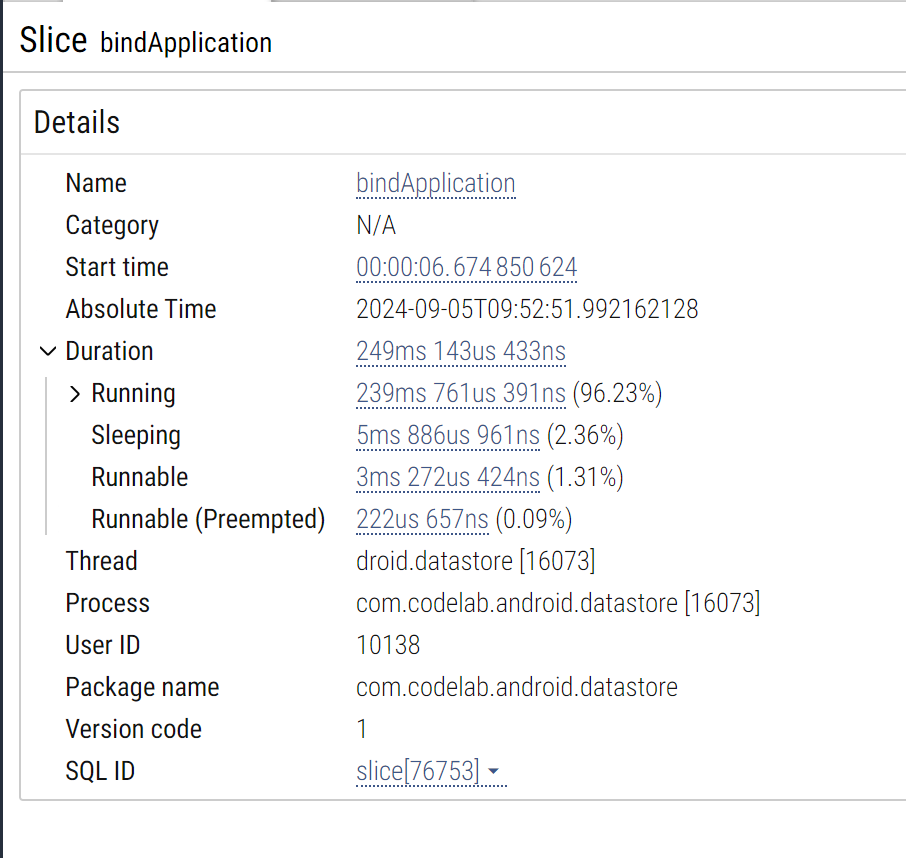This screenshot has height=858, width=906.
Task: Select the Package name value
Action: pyautogui.click(x=517, y=688)
